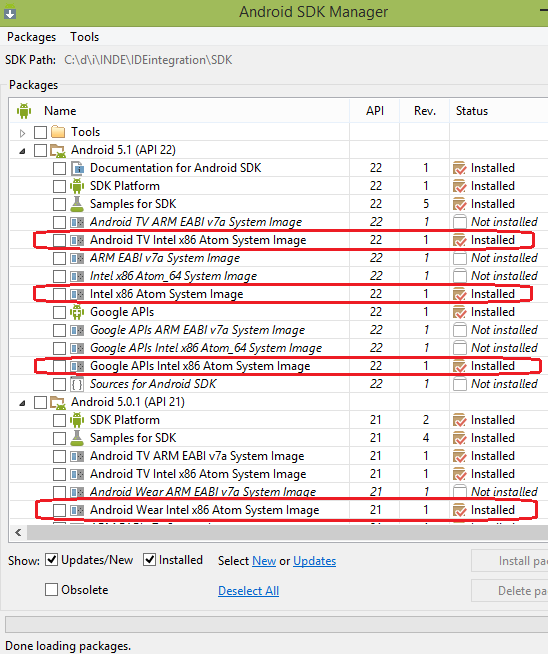Select the API 21 Android TV Intel x86 Atom row

279,474
